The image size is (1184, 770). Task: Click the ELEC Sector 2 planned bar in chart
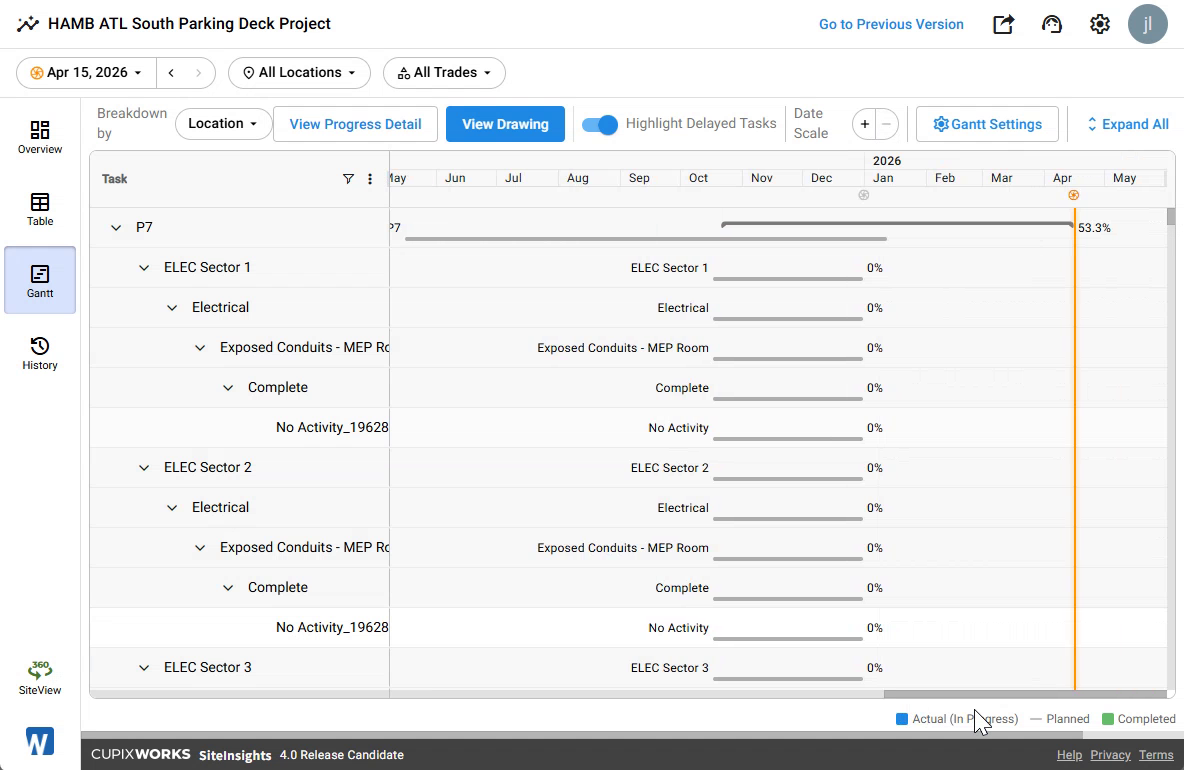(788, 479)
